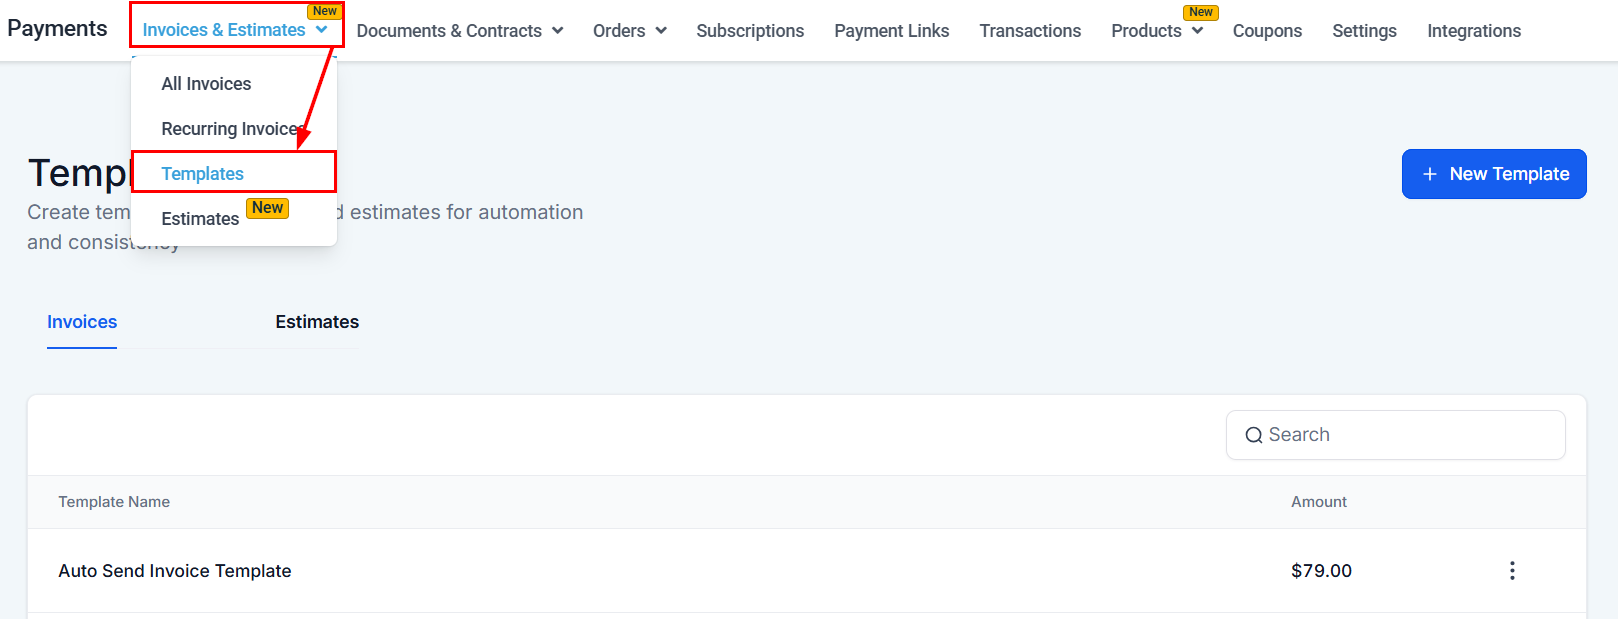Viewport: 1618px width, 619px height.
Task: Select All Invoices from the dropdown
Action: coord(206,84)
